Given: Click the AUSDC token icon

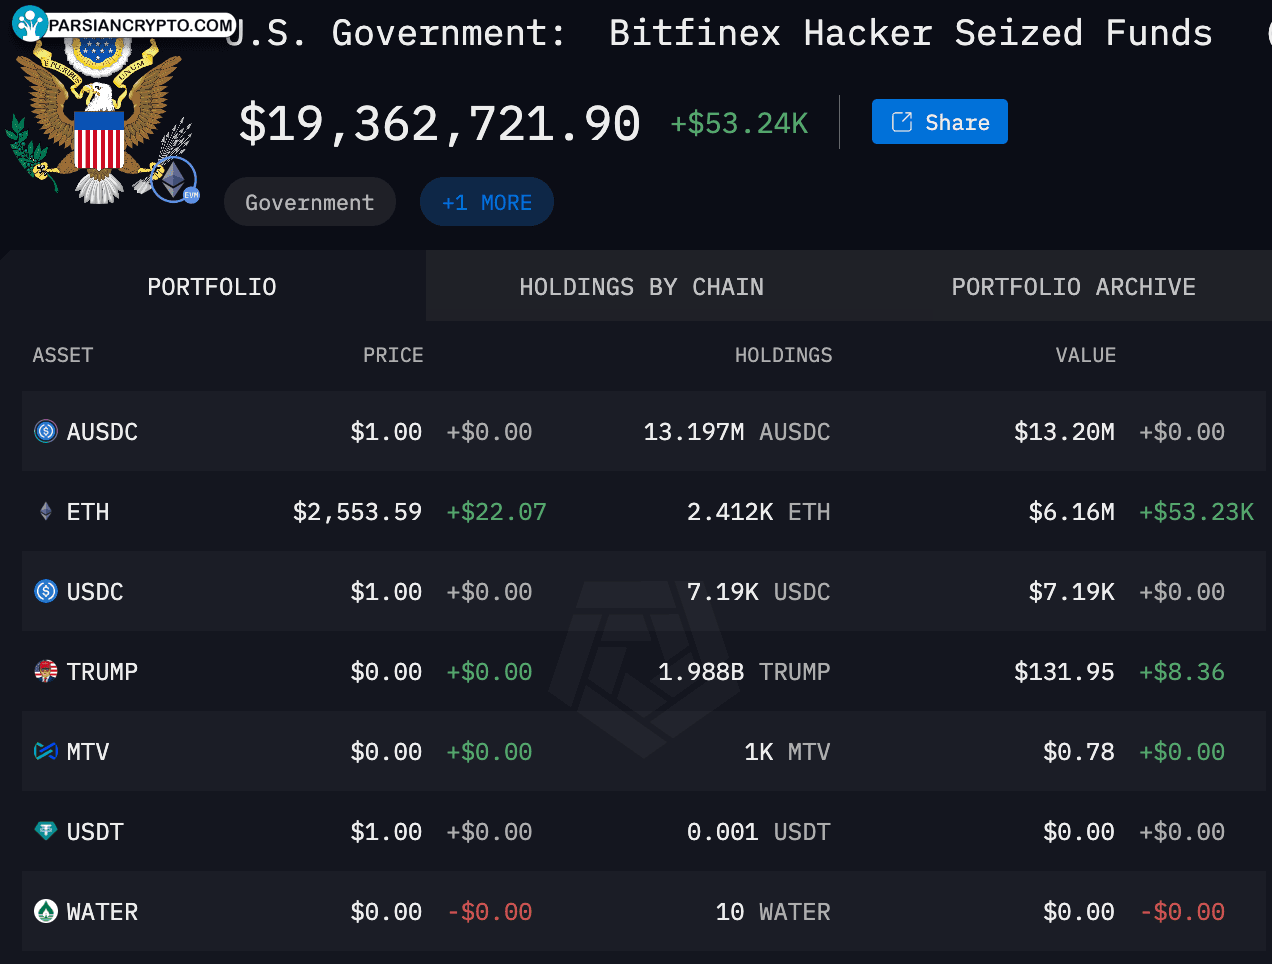Looking at the screenshot, I should click(46, 431).
